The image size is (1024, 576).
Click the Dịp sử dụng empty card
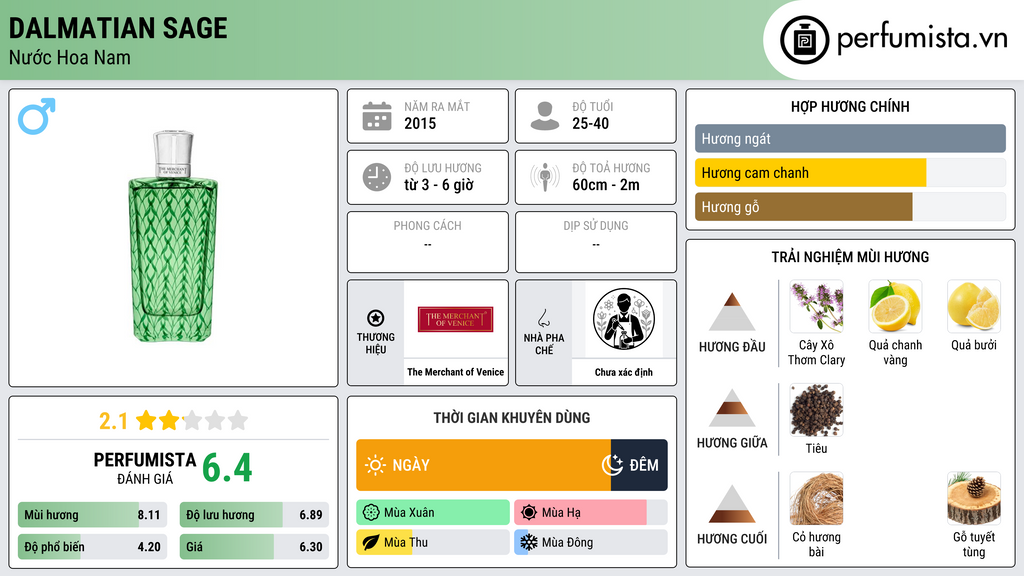[x=596, y=242]
